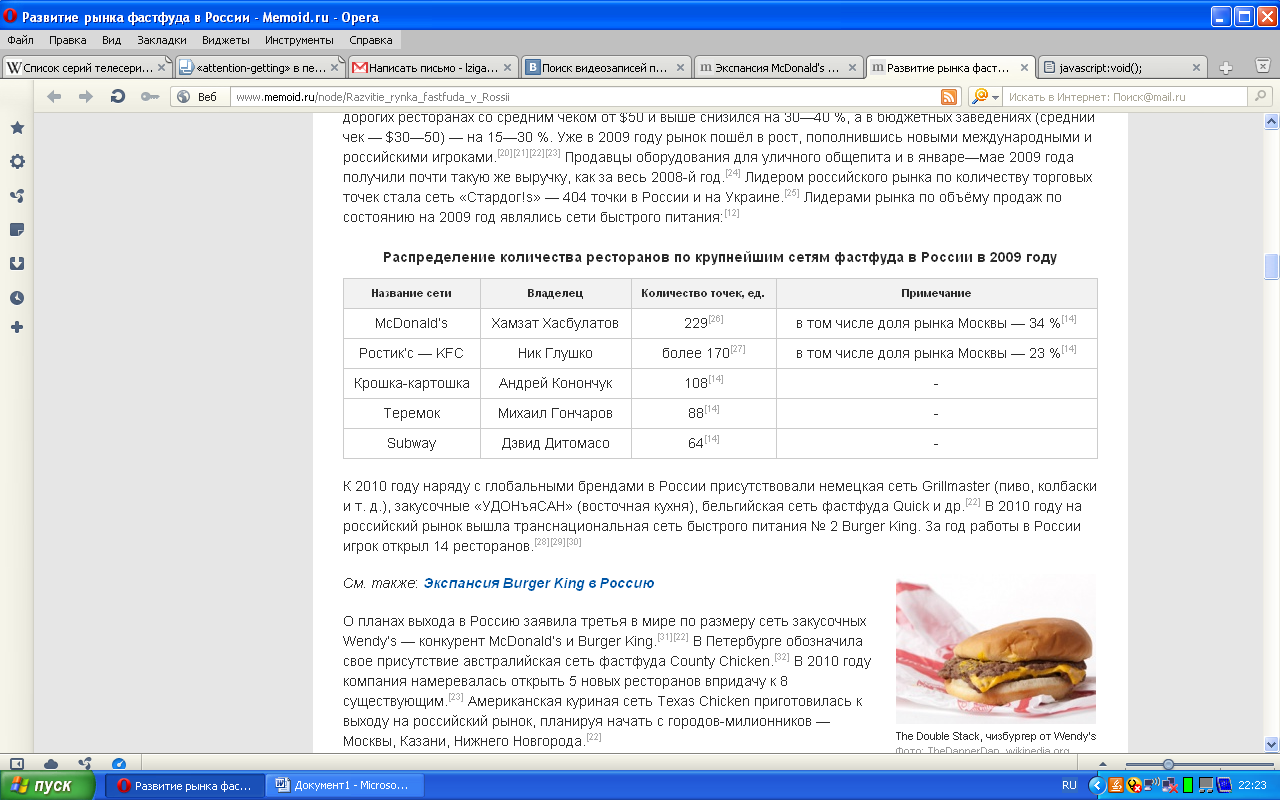Click table cell 'Теремок'
The height and width of the screenshot is (800, 1280).
tap(411, 413)
